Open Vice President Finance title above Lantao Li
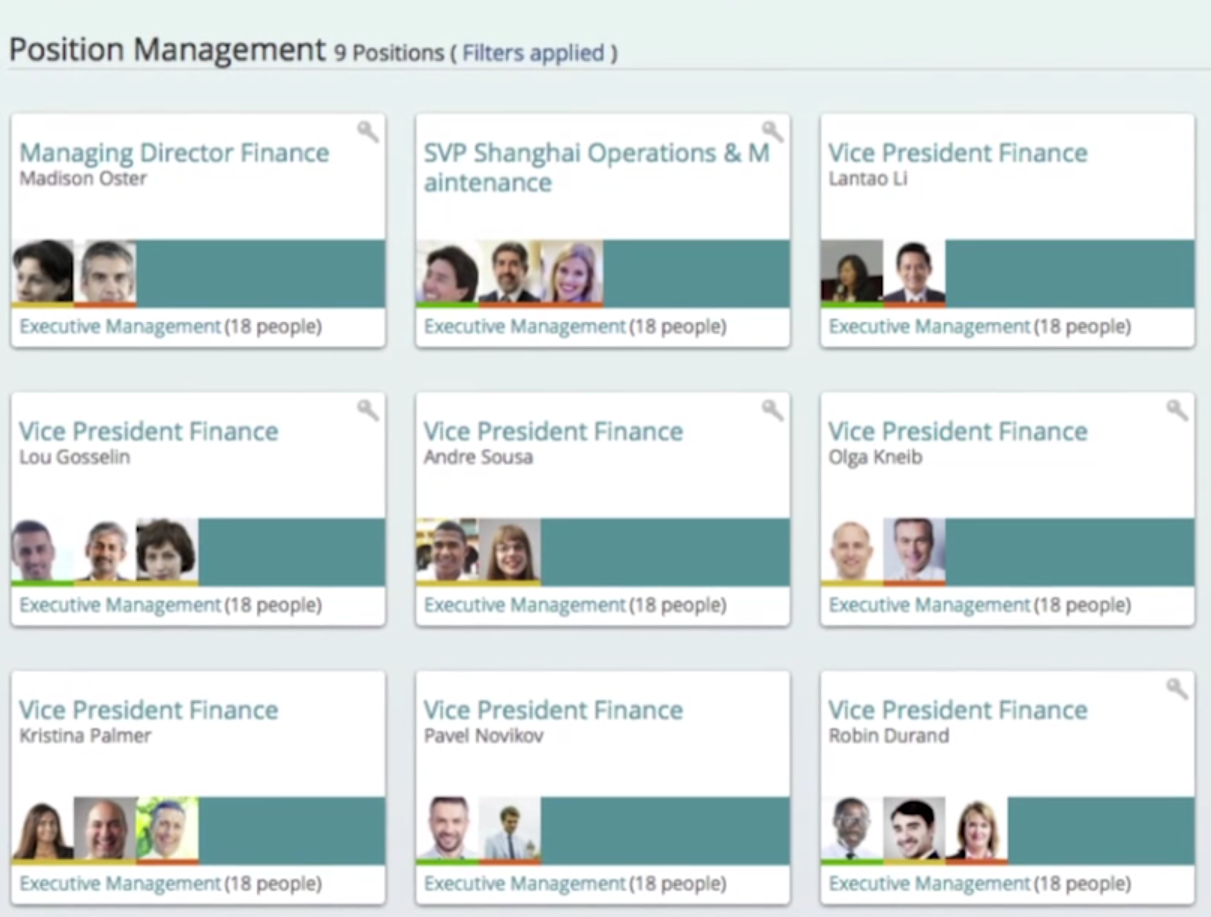1211x917 pixels. coord(957,153)
